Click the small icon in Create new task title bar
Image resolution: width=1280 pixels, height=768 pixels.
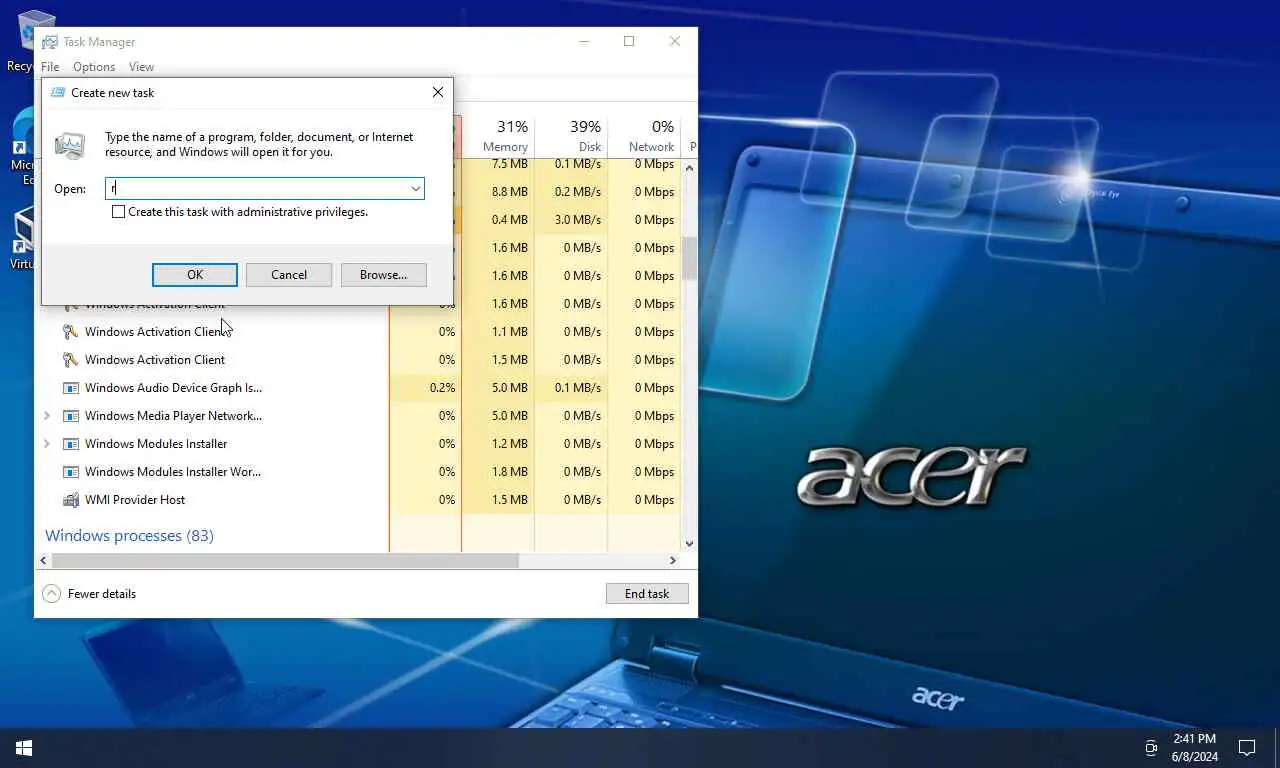[58, 92]
